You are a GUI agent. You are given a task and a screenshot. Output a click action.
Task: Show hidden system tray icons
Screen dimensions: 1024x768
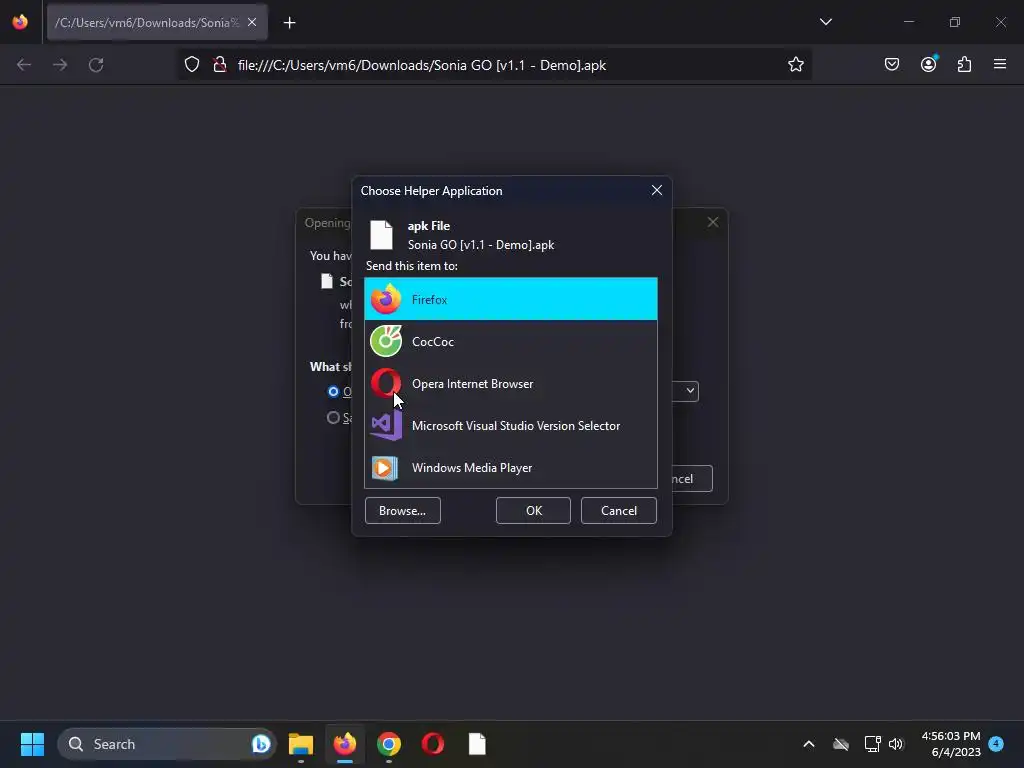pos(808,744)
